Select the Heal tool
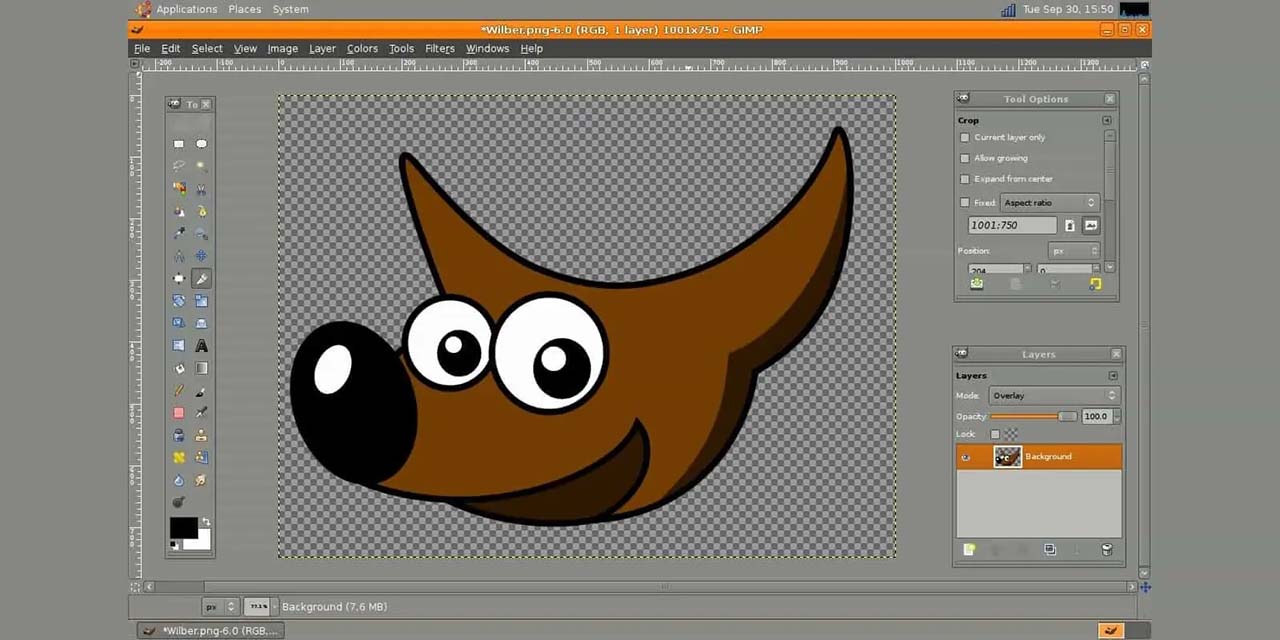This screenshot has width=1280, height=640. pos(178,457)
